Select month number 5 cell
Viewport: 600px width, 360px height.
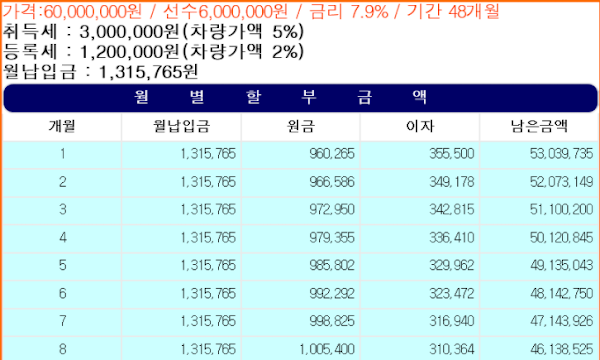pyautogui.click(x=62, y=266)
